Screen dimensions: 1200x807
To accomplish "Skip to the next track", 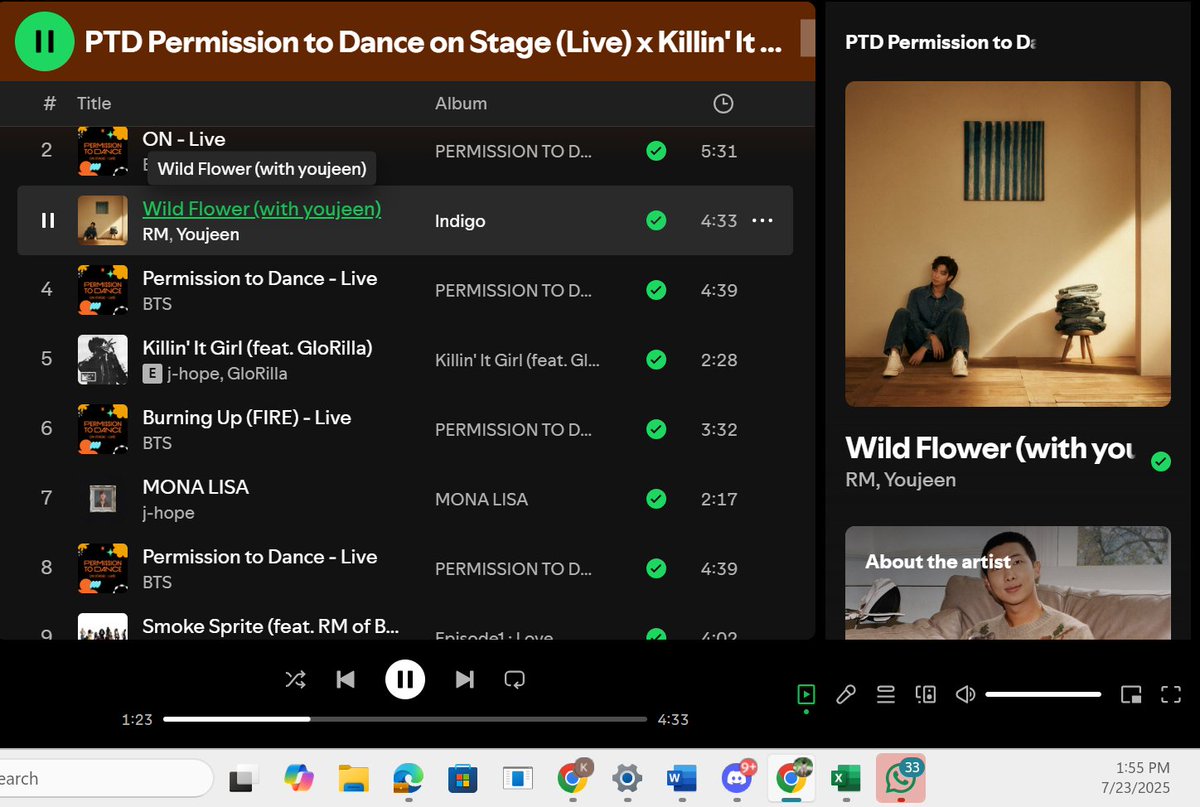I will (x=464, y=680).
